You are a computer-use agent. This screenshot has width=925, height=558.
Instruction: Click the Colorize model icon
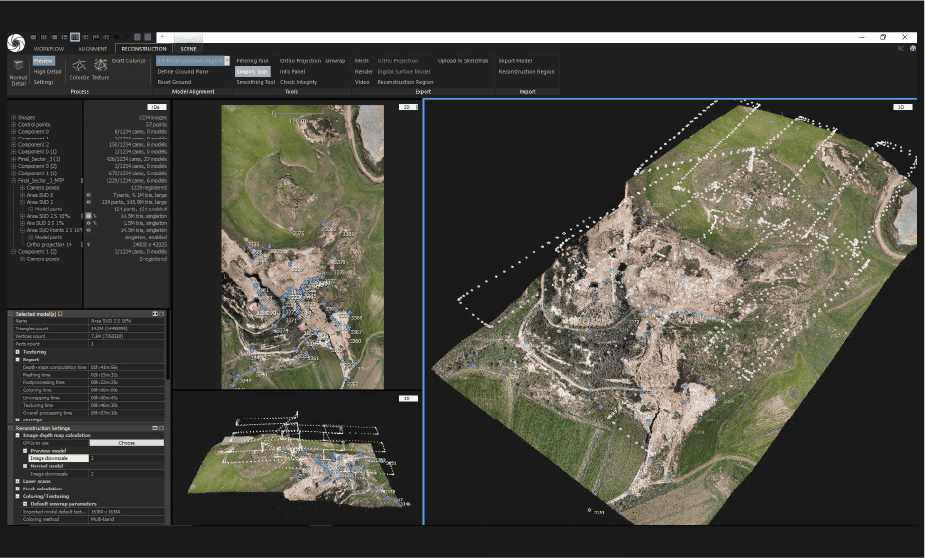(x=79, y=67)
